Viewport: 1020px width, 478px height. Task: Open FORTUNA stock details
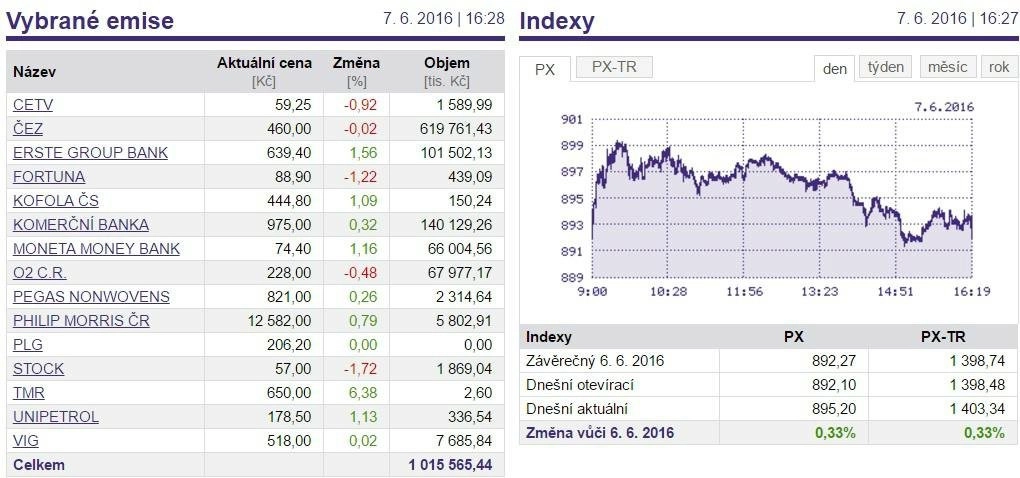coord(49,177)
